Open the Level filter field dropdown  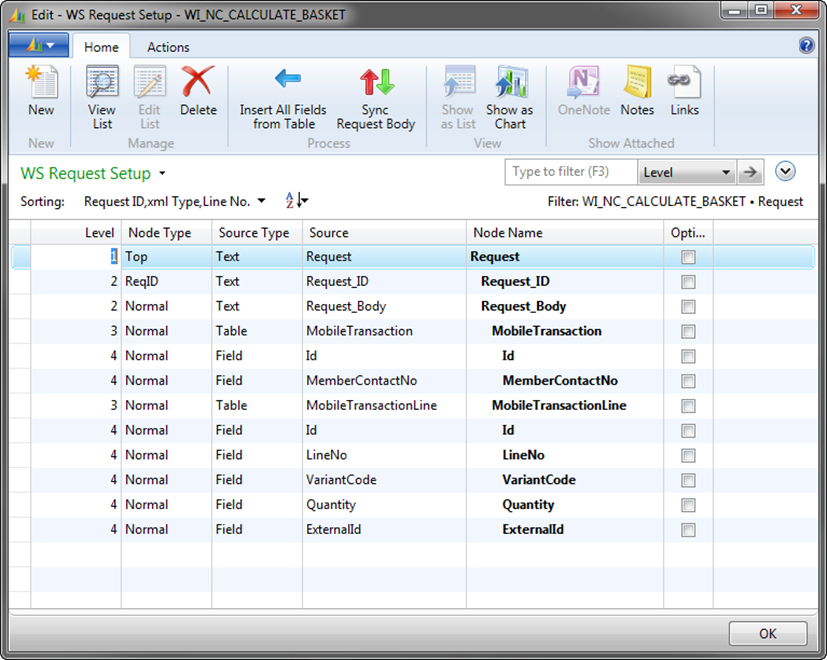[726, 172]
